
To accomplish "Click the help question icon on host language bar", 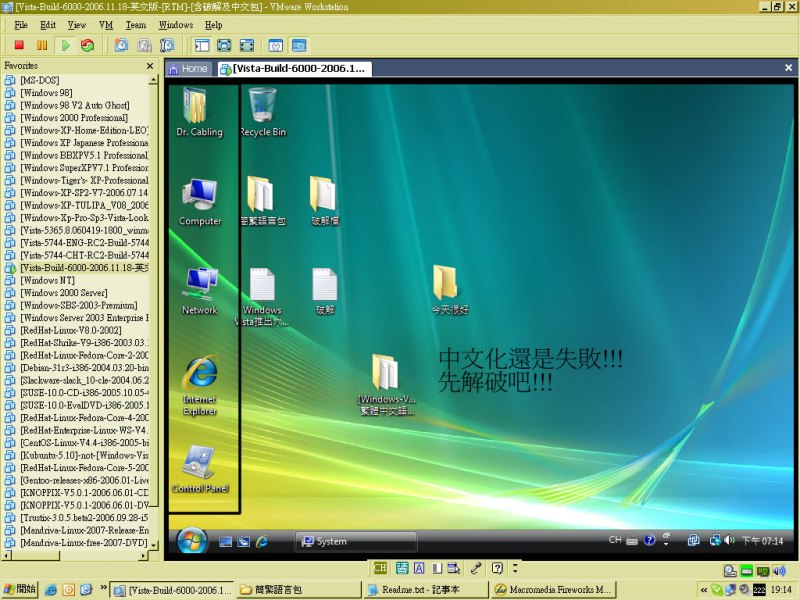I will 497,568.
